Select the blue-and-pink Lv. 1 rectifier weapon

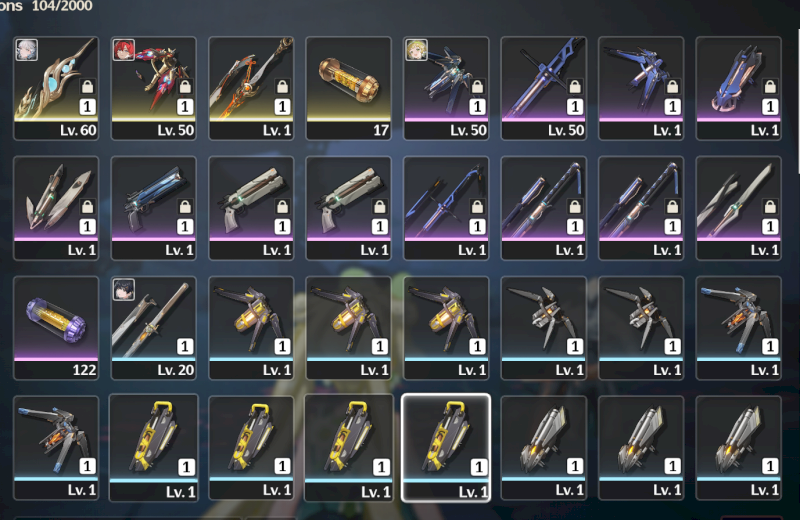[x=739, y=88]
